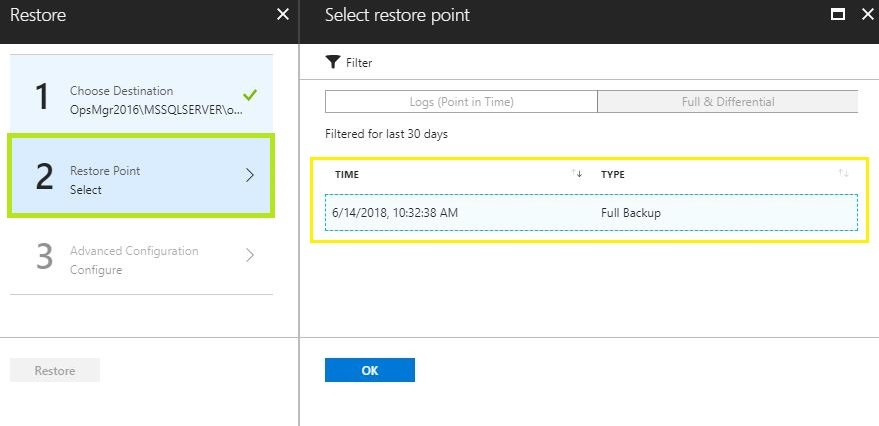The image size is (879, 426).
Task: Open the Choose Destination step
Action: point(141,95)
